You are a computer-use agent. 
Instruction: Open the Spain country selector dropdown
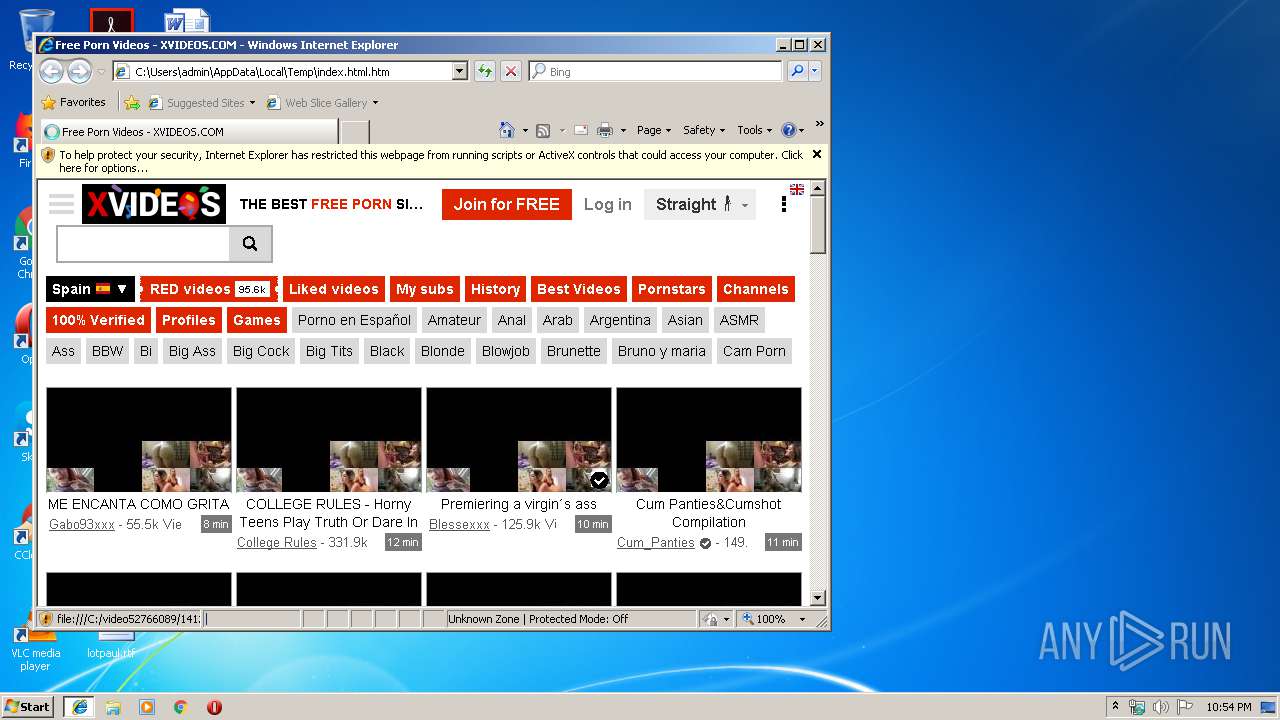tap(90, 289)
